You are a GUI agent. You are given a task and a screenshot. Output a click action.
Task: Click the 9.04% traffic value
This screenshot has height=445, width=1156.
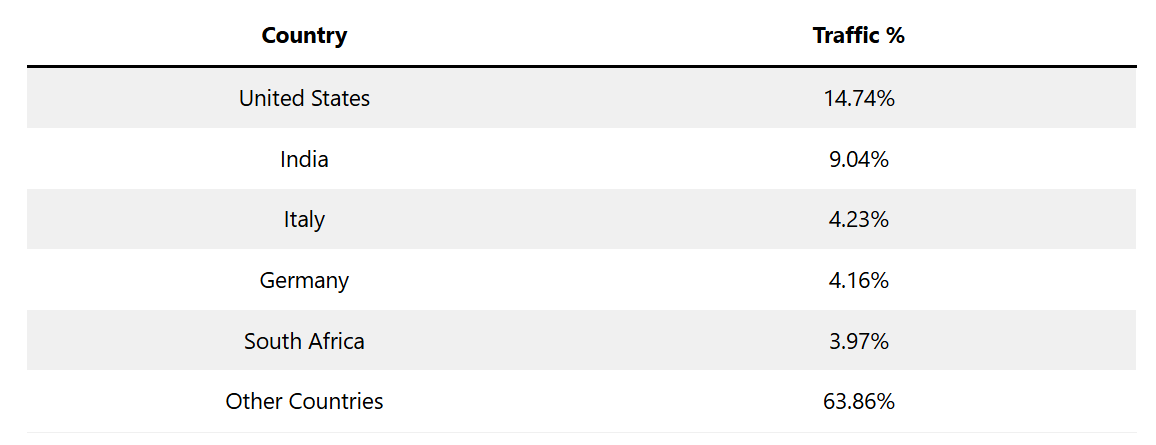[858, 159]
